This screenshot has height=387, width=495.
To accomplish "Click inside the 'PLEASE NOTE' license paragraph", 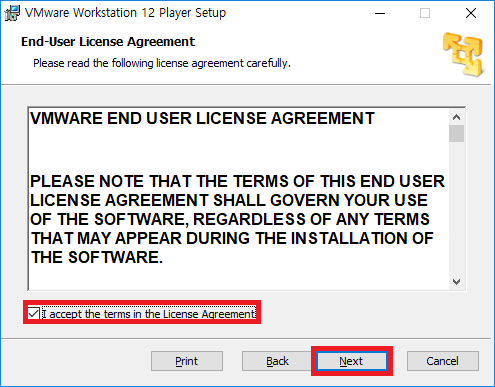I will (237, 219).
